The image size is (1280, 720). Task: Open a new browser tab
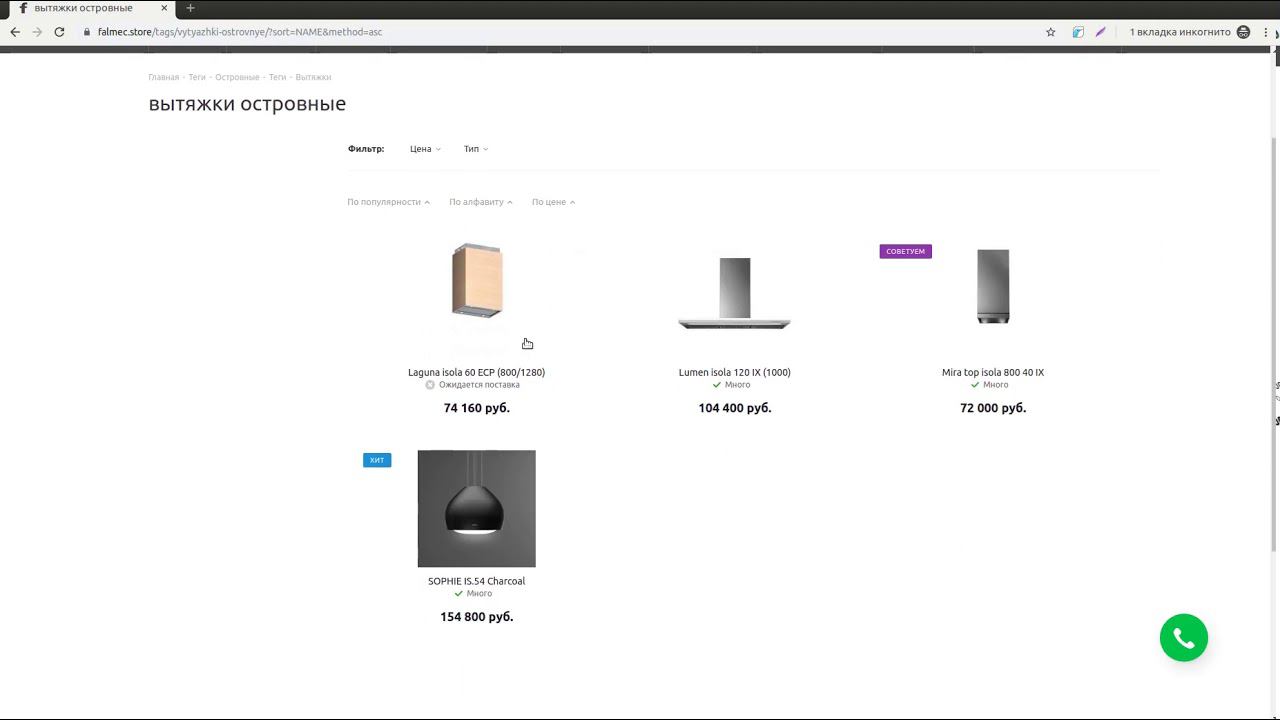click(190, 8)
